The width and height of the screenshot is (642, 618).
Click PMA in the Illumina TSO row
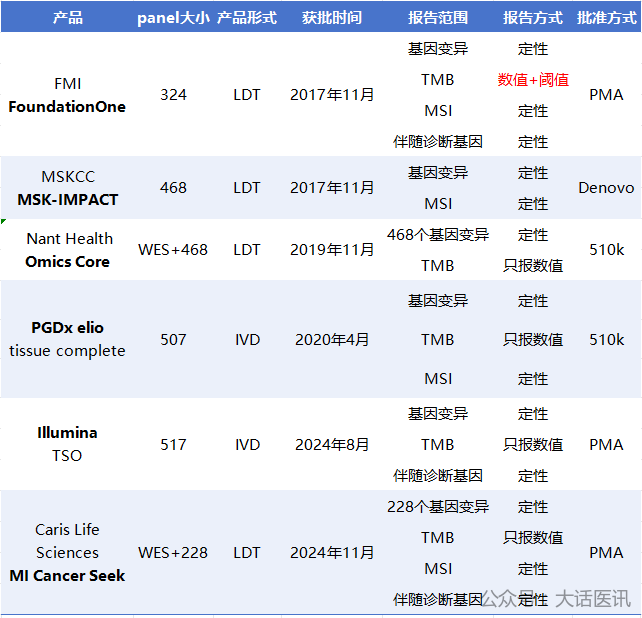606,444
